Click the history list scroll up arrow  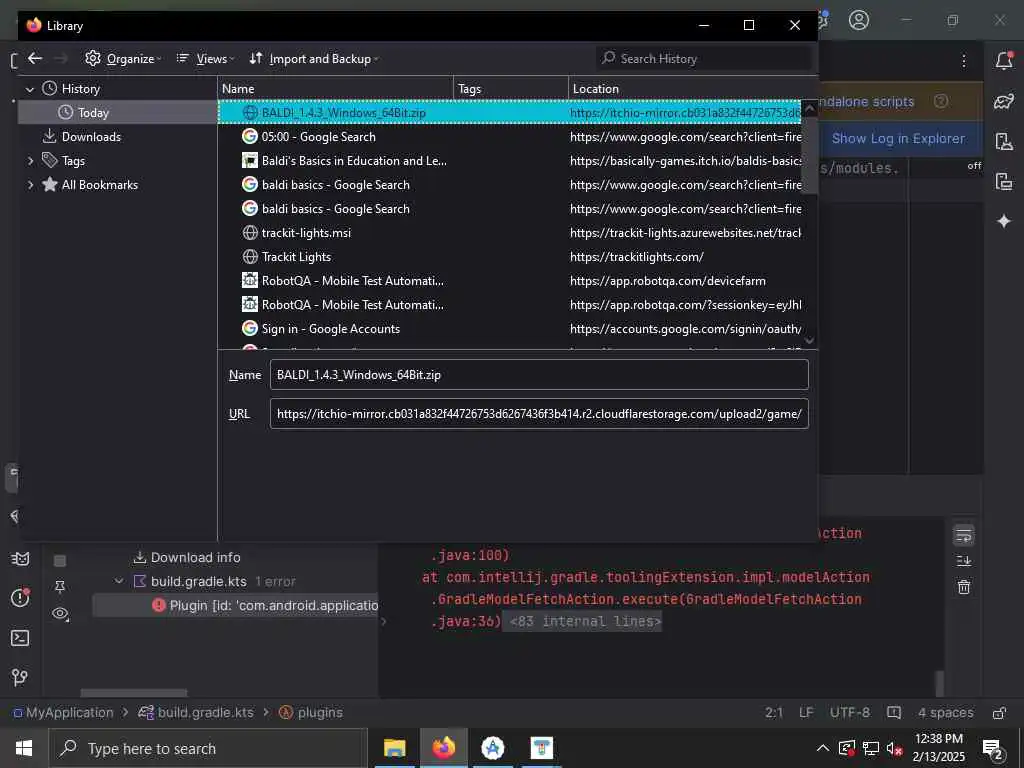tap(809, 108)
